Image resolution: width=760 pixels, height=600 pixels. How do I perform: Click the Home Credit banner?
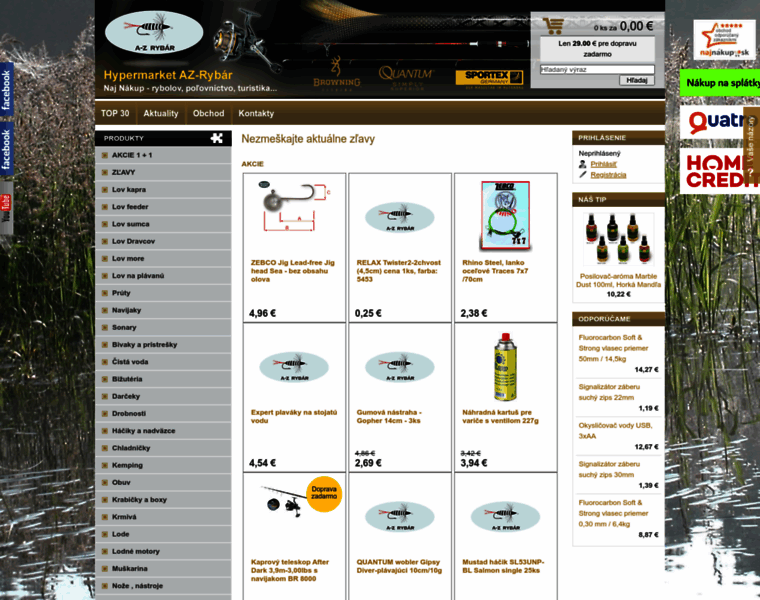[720, 171]
